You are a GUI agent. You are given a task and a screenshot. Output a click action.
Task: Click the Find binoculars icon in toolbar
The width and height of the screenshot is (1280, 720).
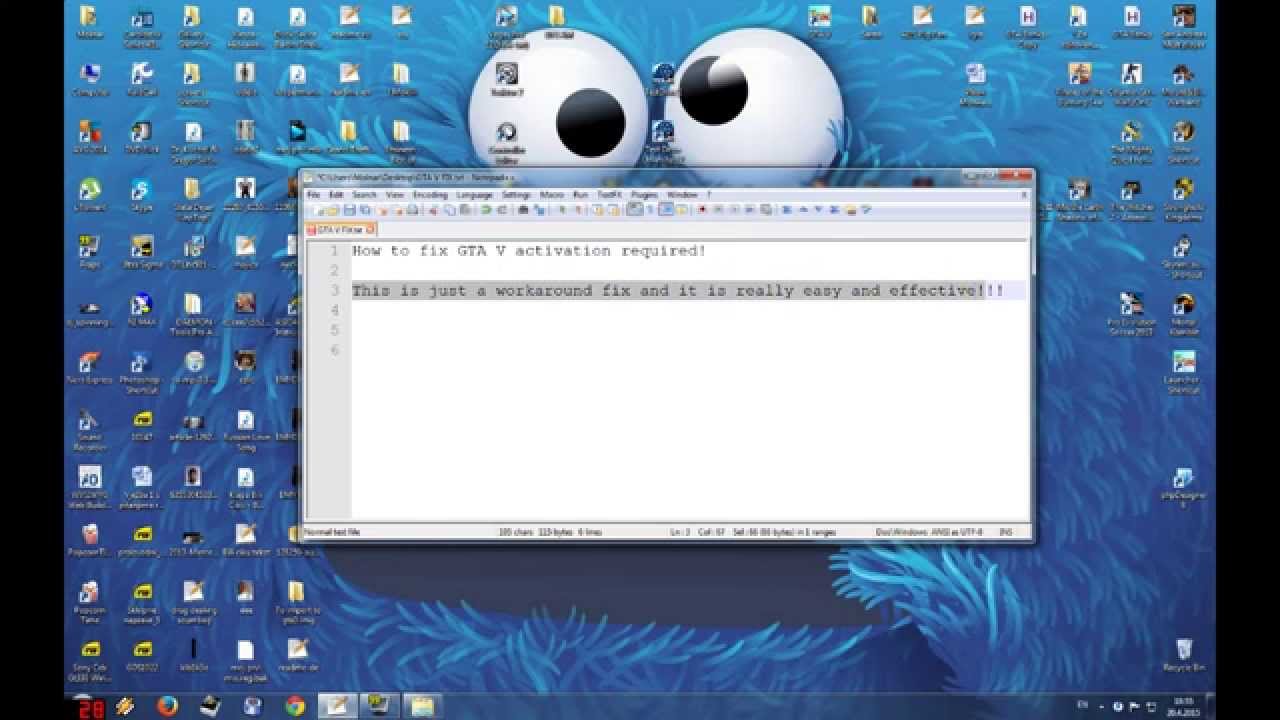pos(523,210)
